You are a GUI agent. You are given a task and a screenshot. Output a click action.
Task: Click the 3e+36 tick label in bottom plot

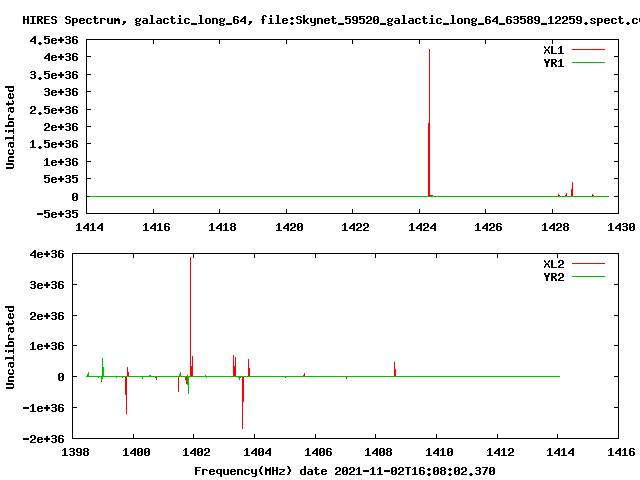(x=47, y=285)
